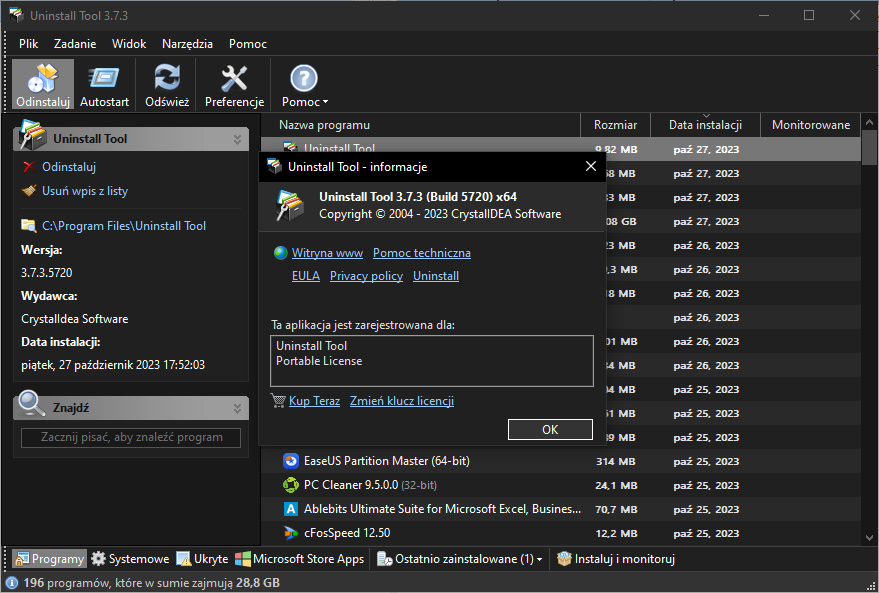
Task: Click the program search input field
Action: click(131, 437)
